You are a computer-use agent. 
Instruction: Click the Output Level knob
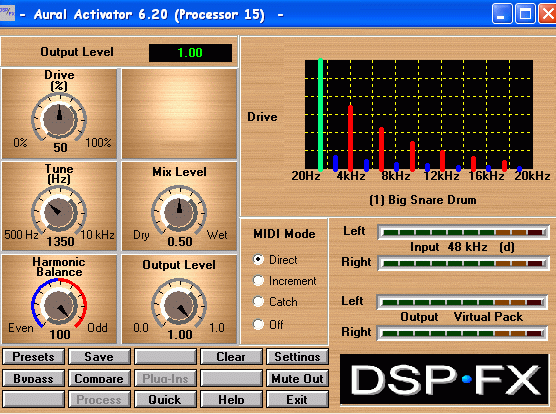pos(179,305)
